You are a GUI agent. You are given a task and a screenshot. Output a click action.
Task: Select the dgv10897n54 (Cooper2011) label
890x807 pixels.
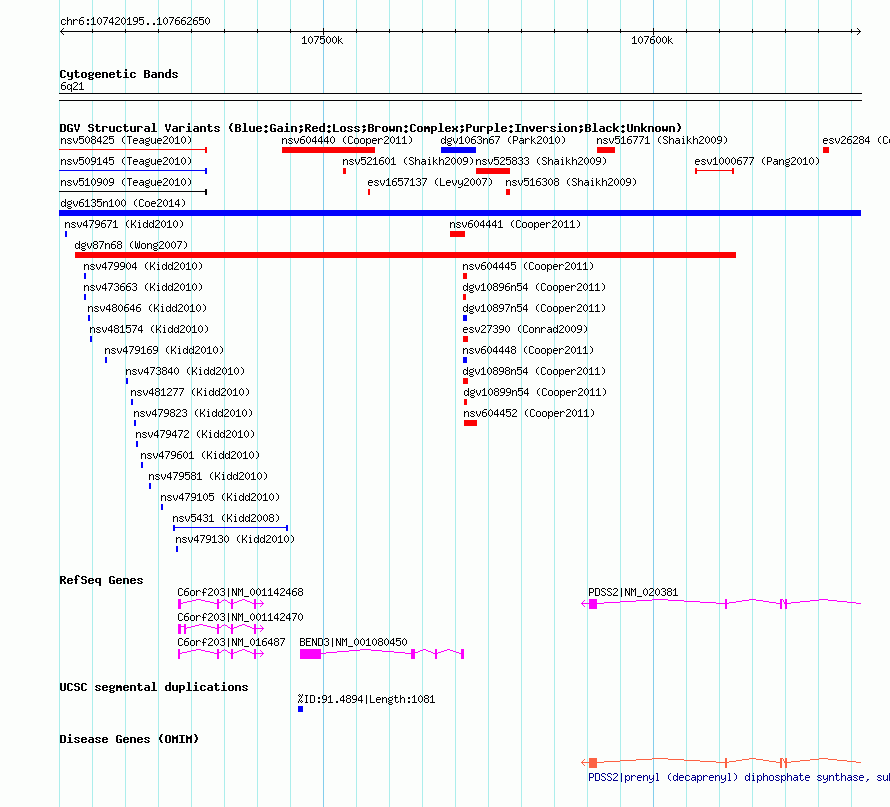click(534, 308)
